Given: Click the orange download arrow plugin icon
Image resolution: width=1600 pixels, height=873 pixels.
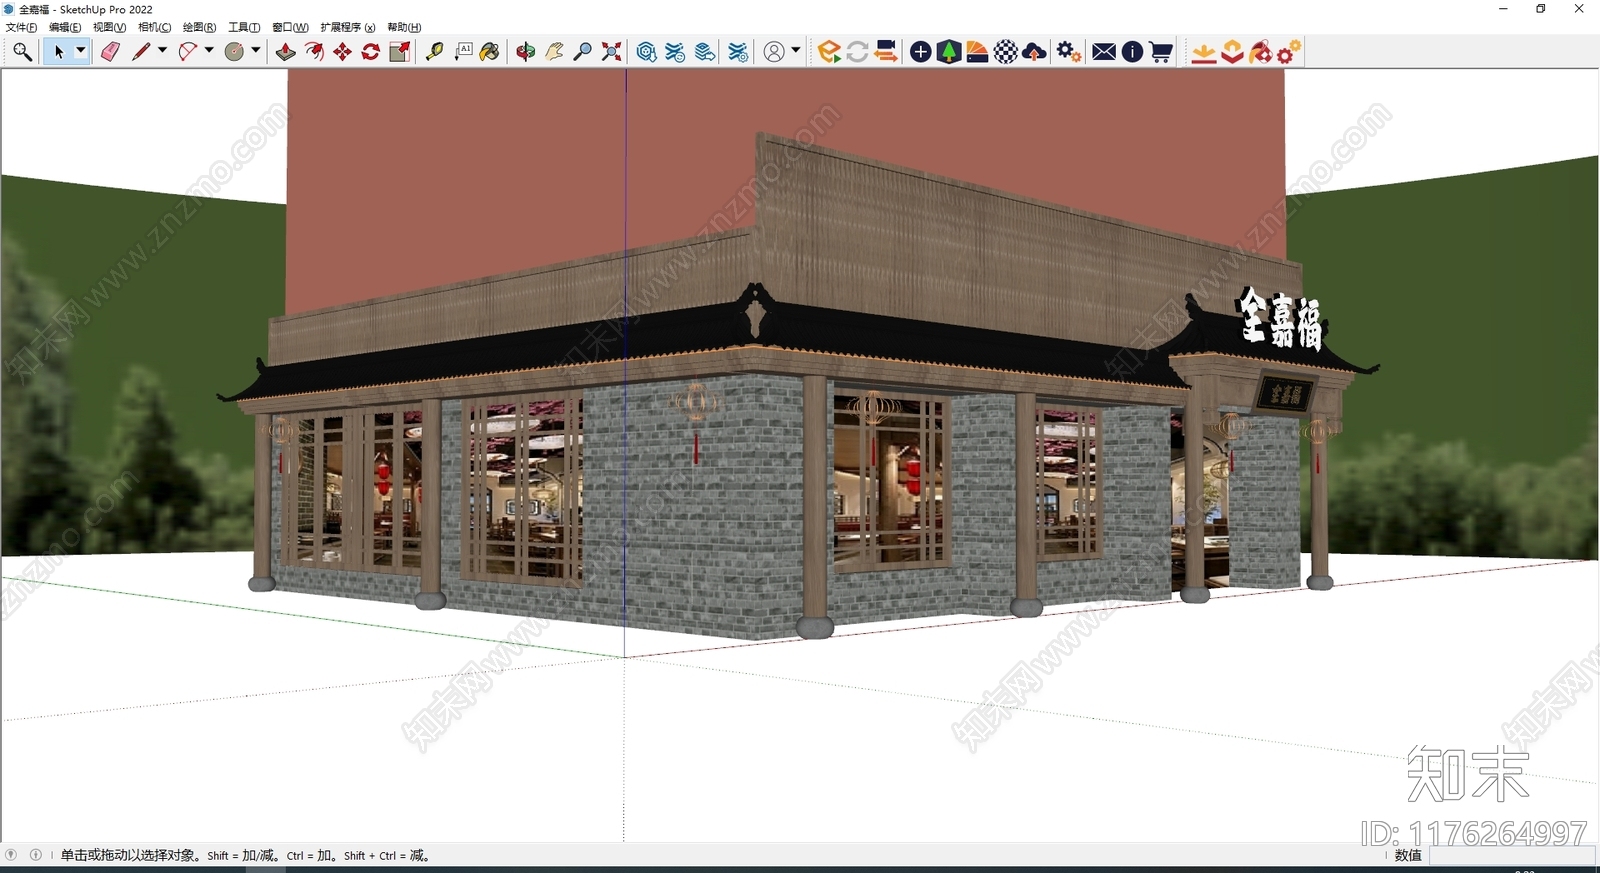Looking at the screenshot, I should tap(1204, 52).
